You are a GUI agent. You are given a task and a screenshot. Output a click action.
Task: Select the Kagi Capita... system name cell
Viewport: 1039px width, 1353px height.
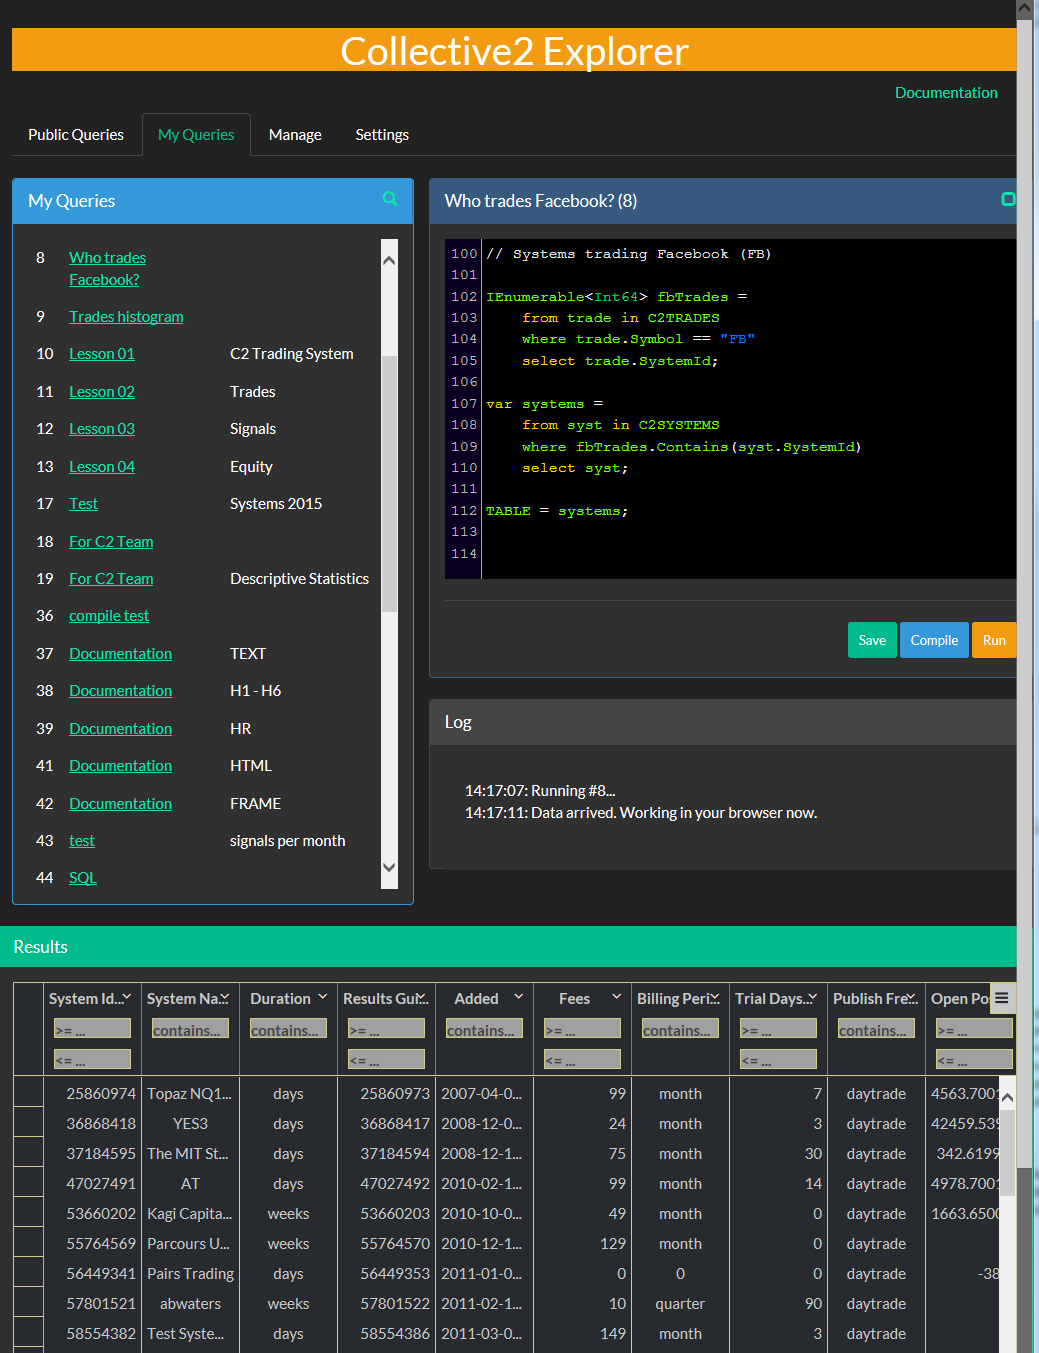point(190,1214)
